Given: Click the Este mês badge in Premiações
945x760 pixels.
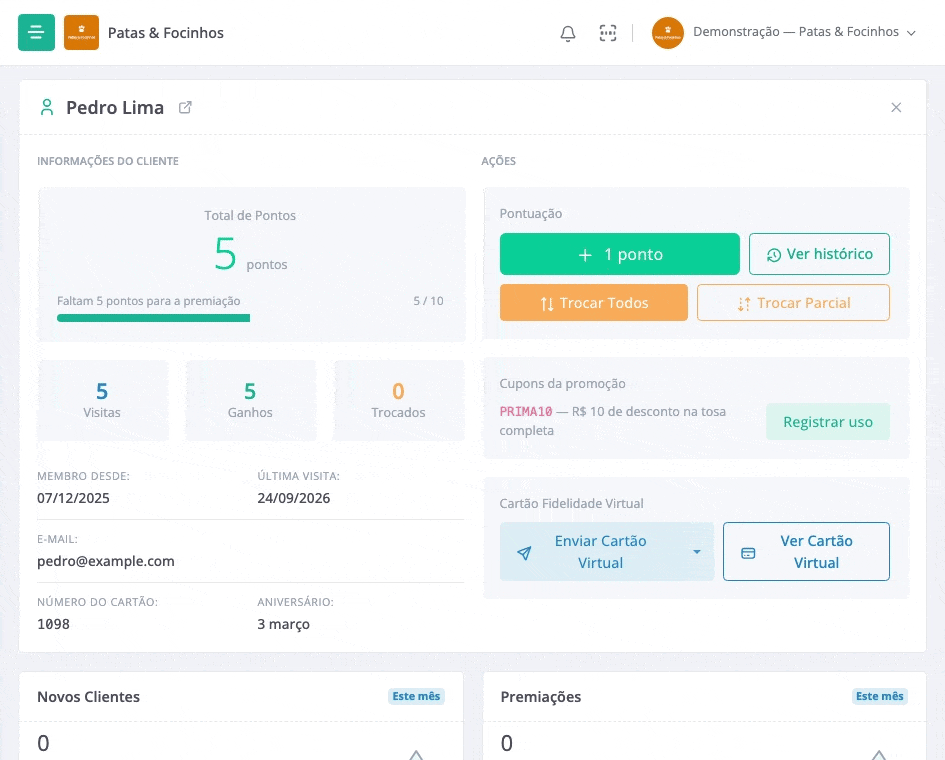Looking at the screenshot, I should pyautogui.click(x=879, y=696).
